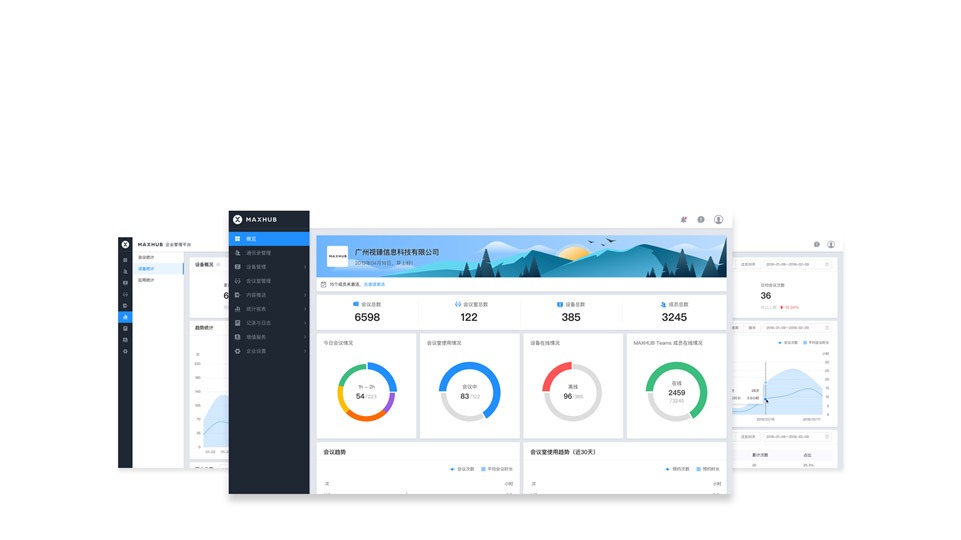This screenshot has height=540, width=961.
Task: Open the notification bell in the main header
Action: (x=684, y=219)
